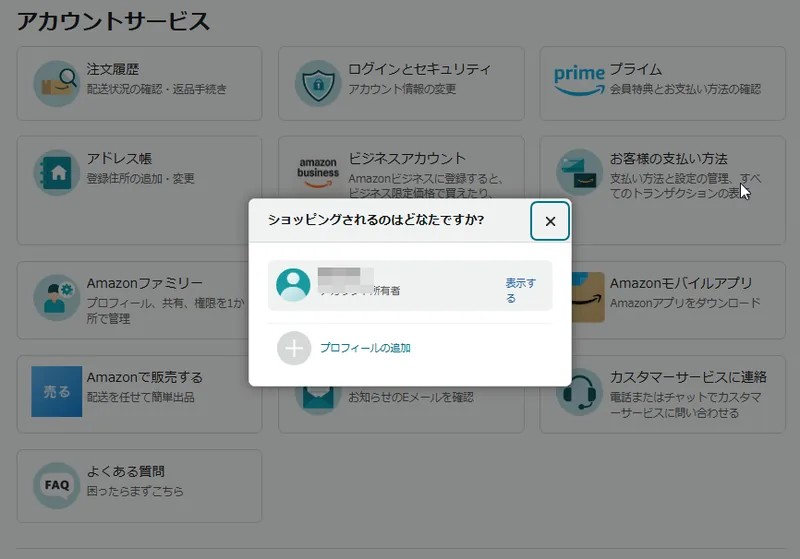Open ログインとセキュリティ title
This screenshot has width=800, height=559.
tap(419, 69)
